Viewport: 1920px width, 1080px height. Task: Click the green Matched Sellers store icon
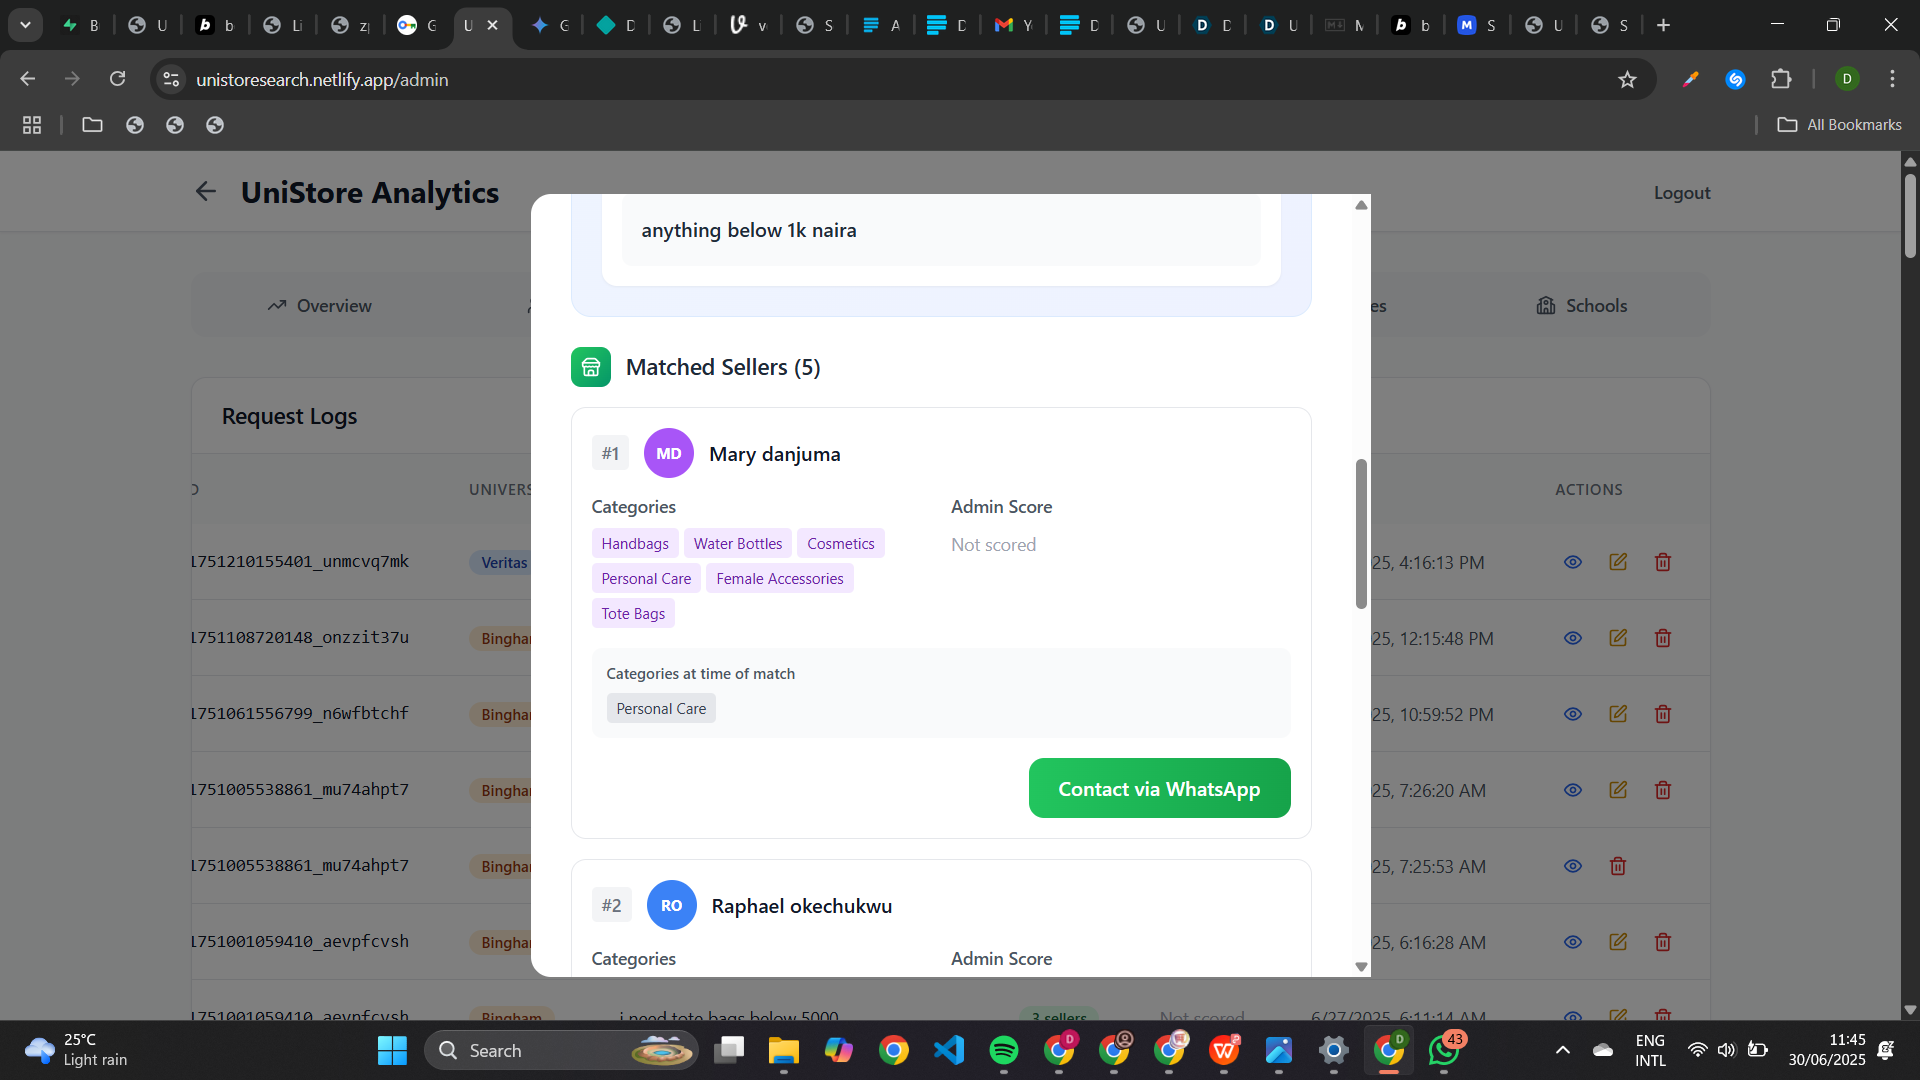(590, 367)
